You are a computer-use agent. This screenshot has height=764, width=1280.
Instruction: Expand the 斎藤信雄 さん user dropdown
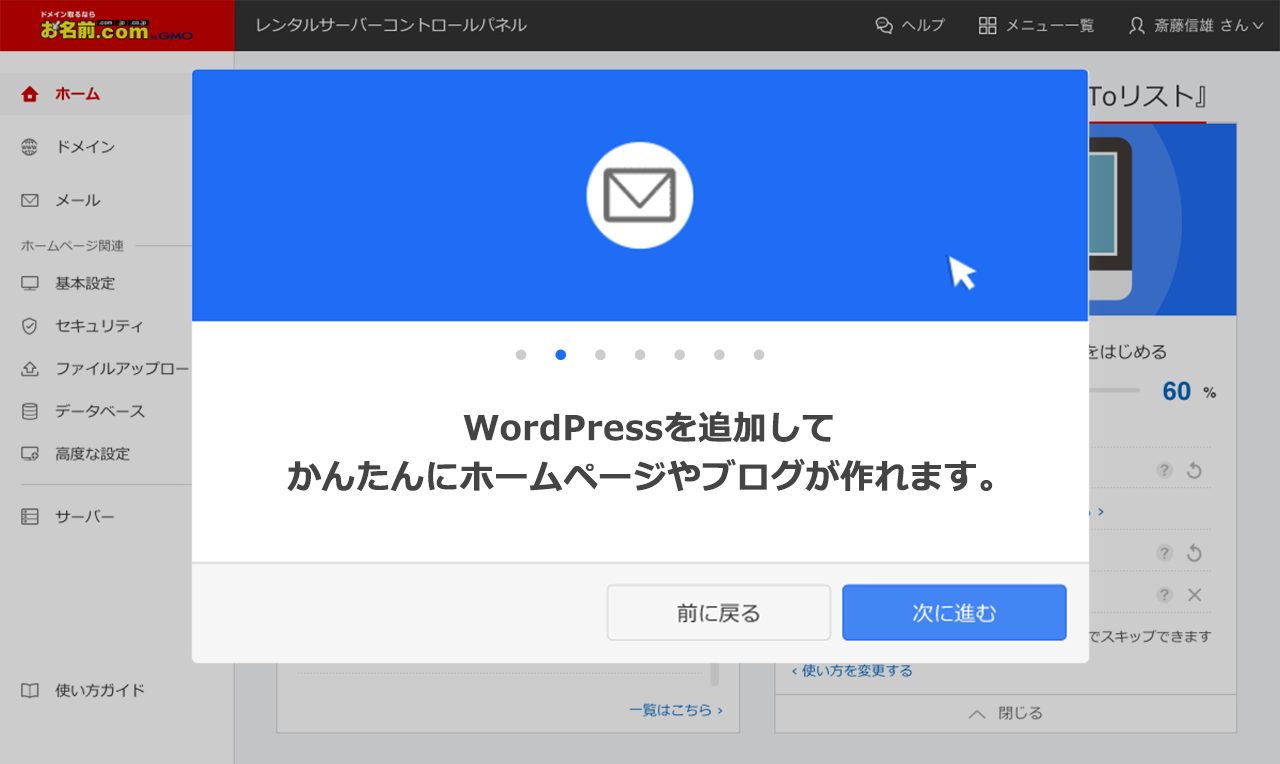click(x=1196, y=26)
